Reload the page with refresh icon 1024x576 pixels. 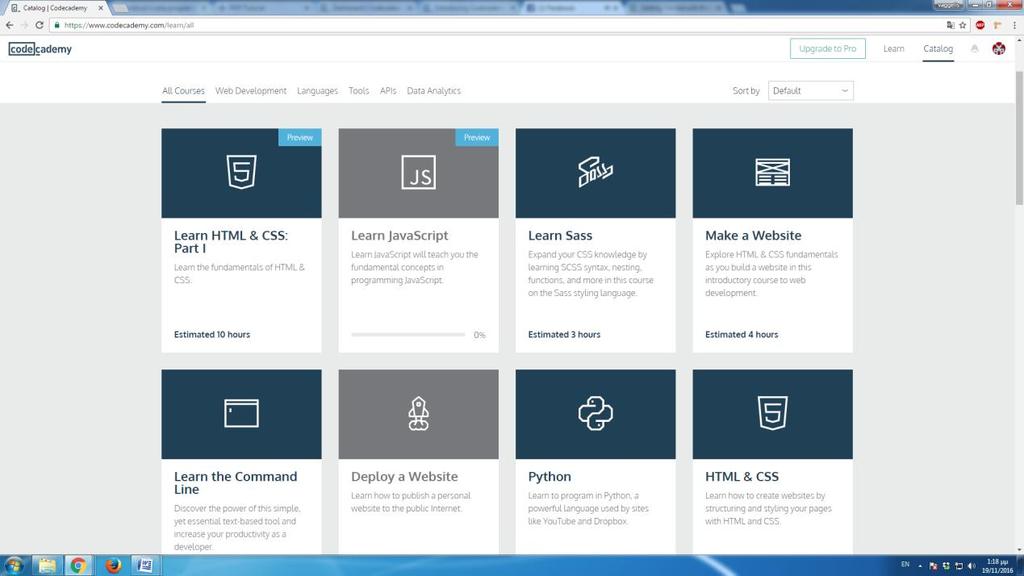[39, 25]
